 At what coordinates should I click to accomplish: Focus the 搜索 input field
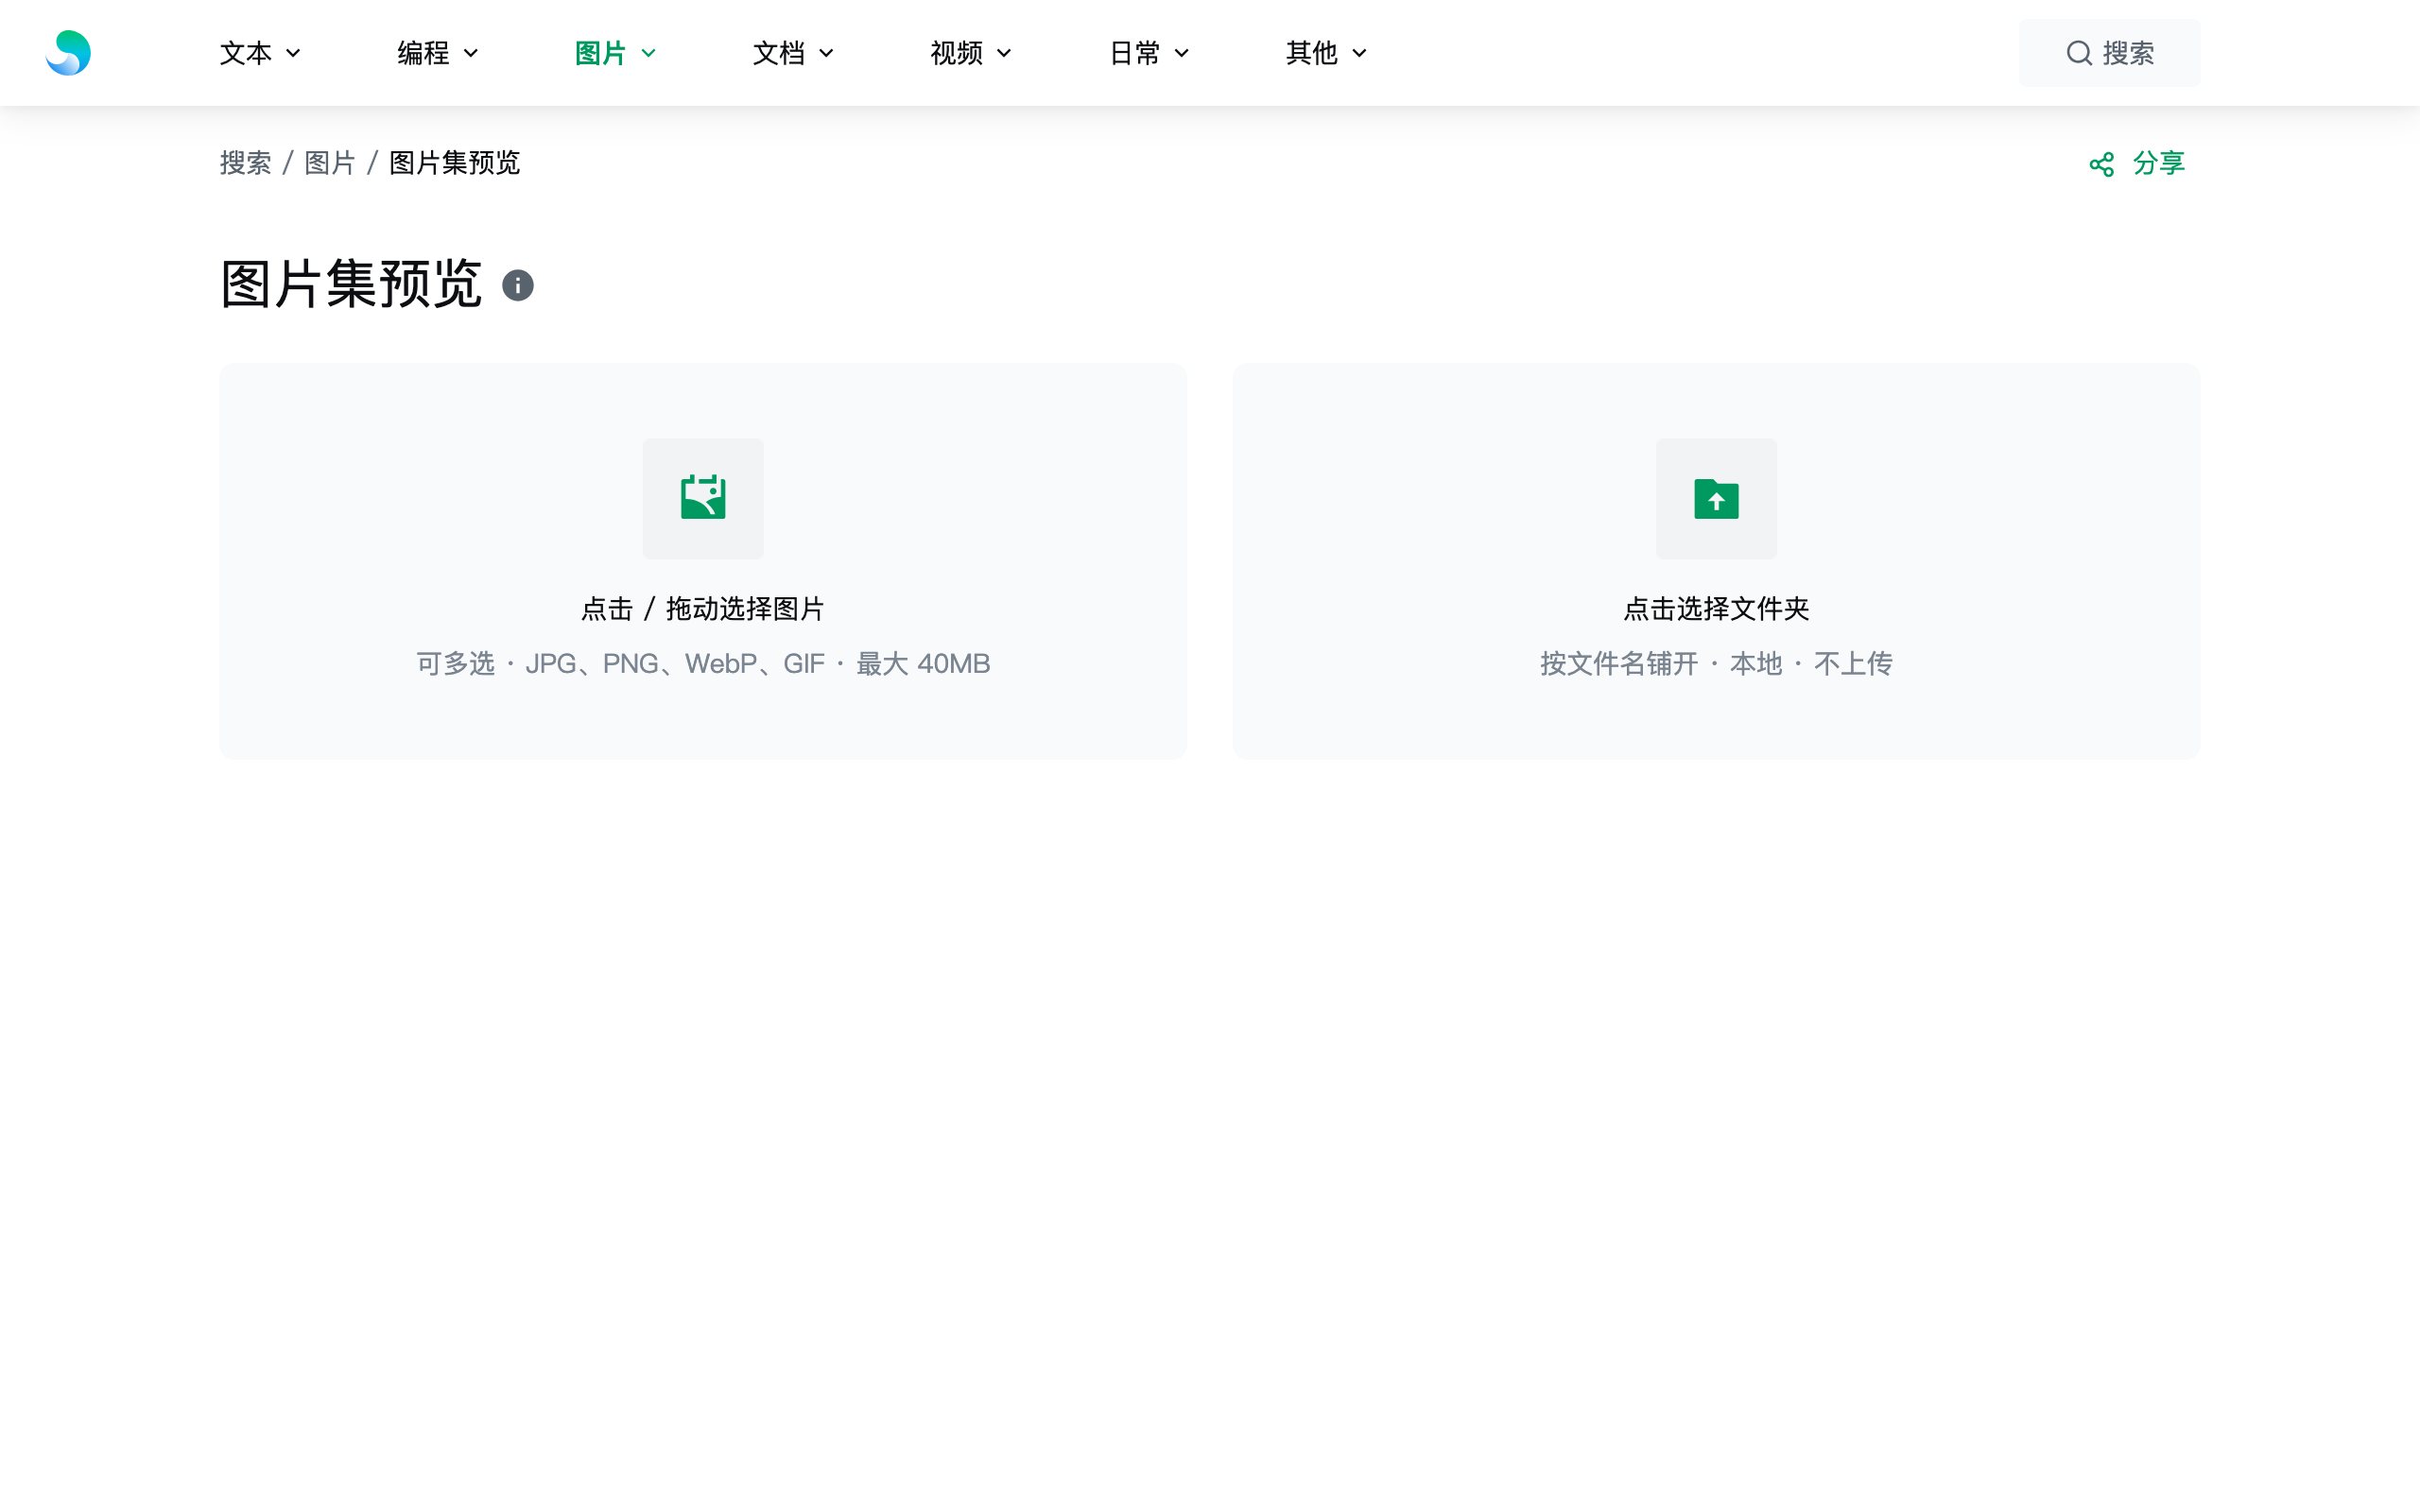2108,53
